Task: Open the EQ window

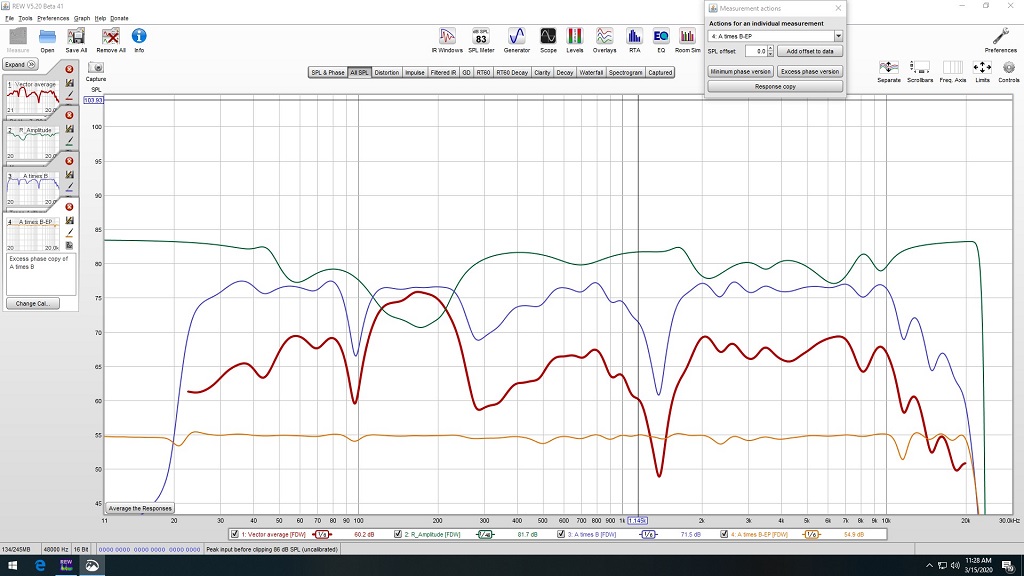Action: [x=661, y=37]
